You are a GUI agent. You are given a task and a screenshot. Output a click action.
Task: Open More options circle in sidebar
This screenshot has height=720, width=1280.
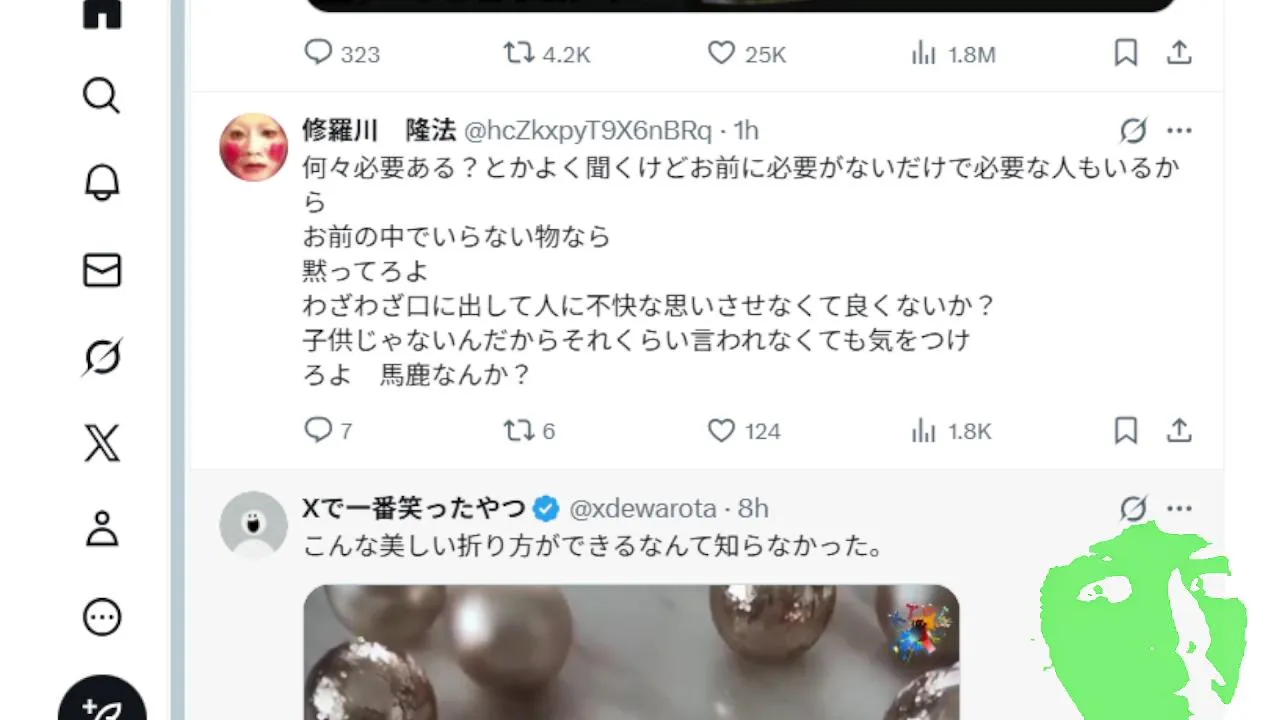[101, 617]
